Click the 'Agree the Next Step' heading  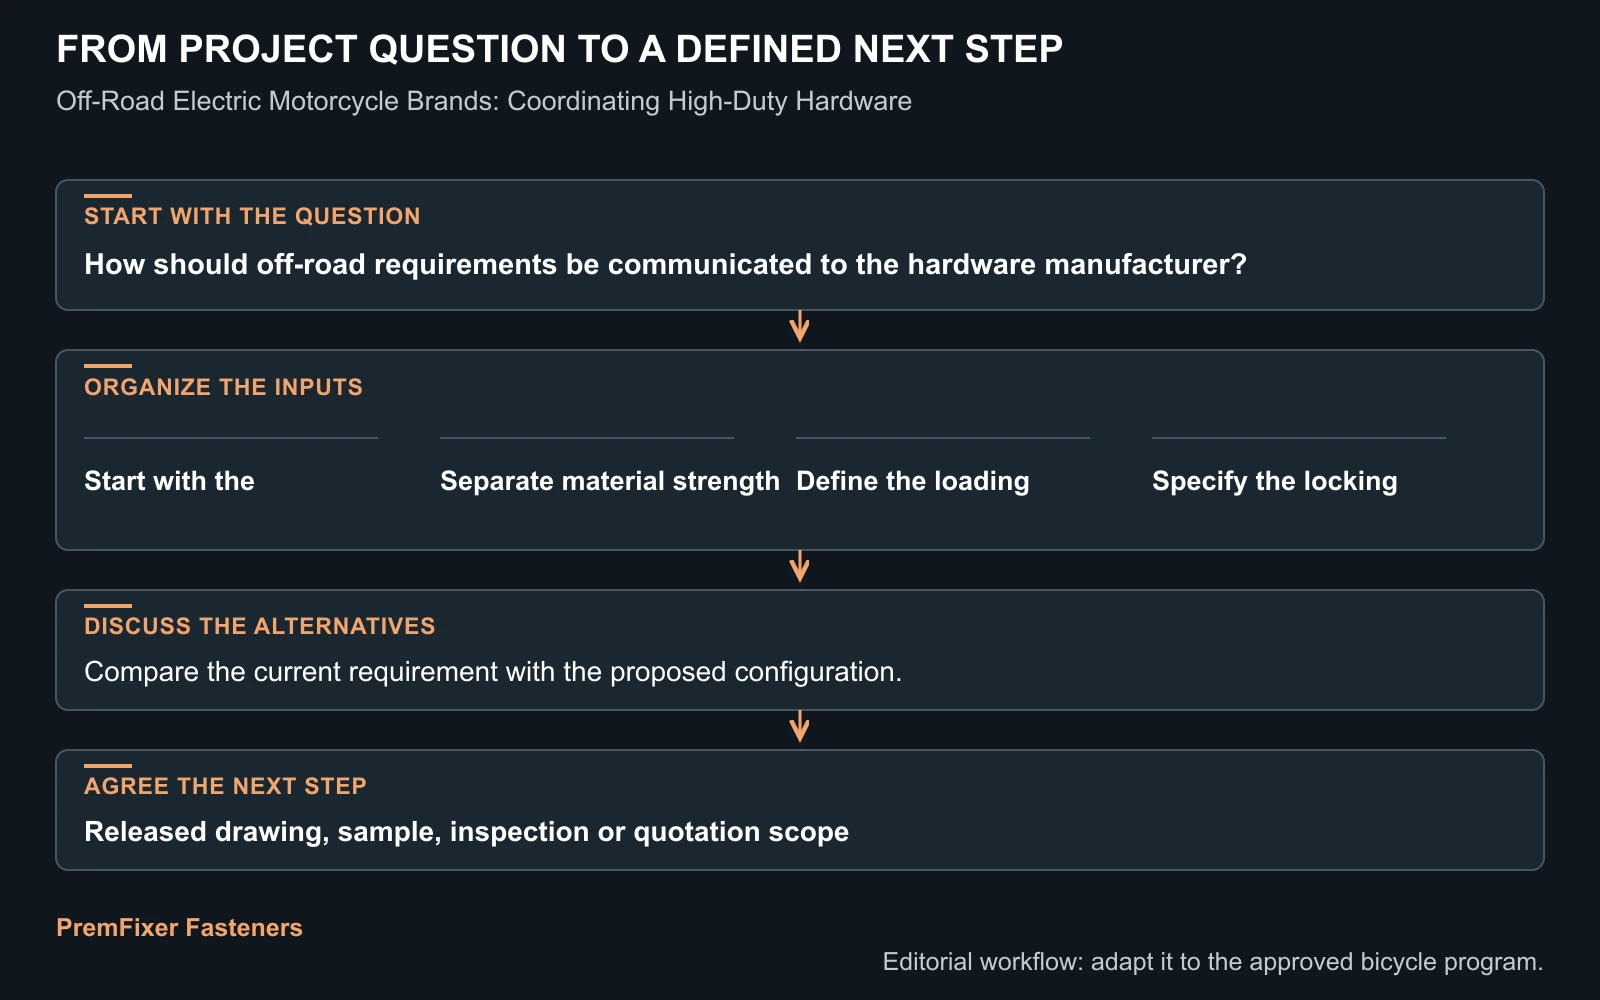coord(225,786)
